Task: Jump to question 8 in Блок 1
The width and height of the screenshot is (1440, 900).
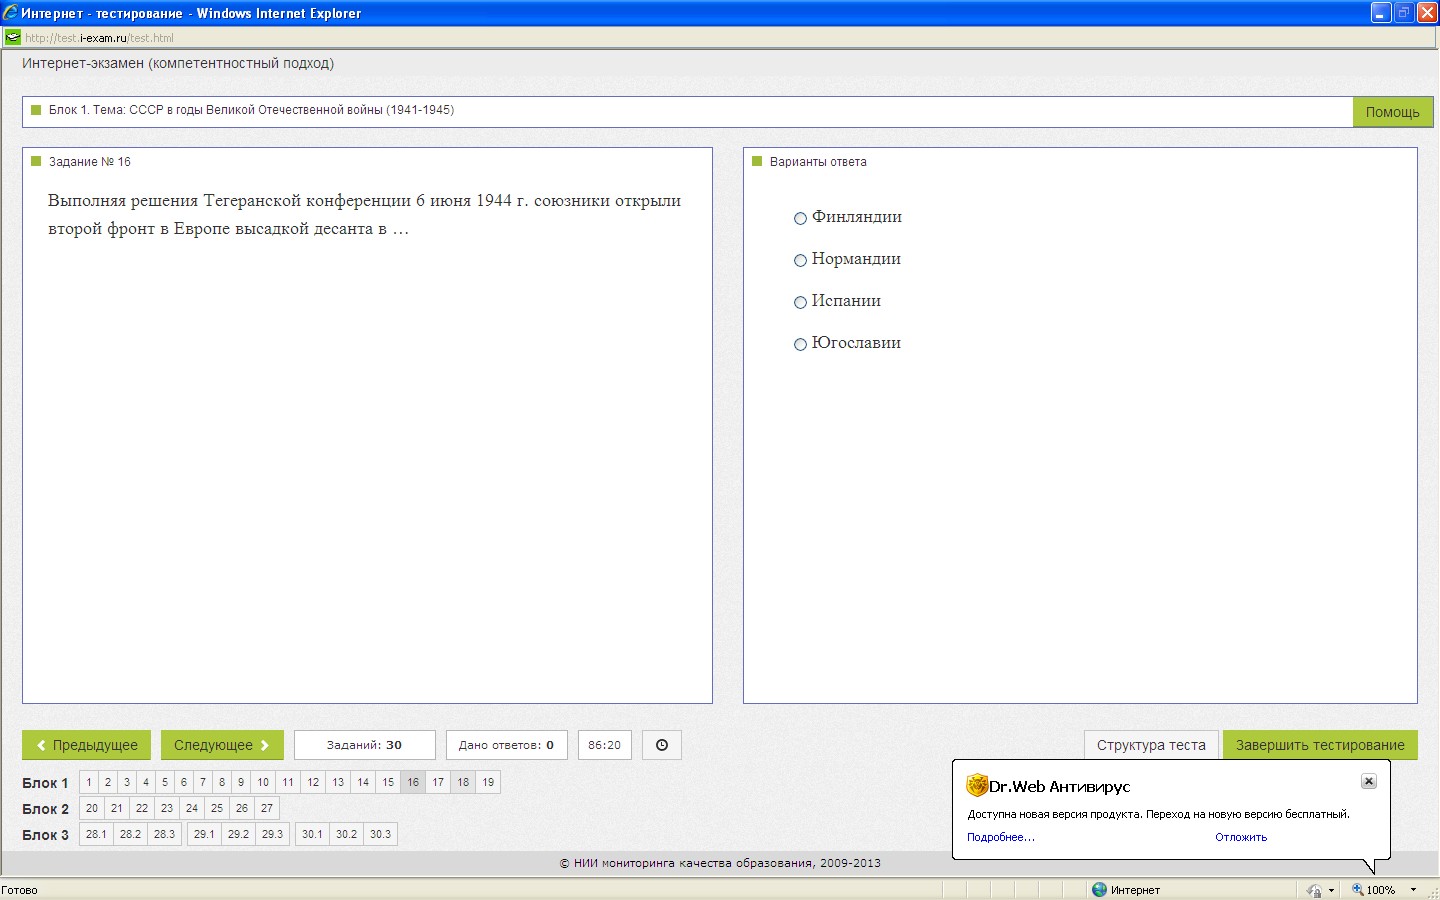Action: click(222, 782)
